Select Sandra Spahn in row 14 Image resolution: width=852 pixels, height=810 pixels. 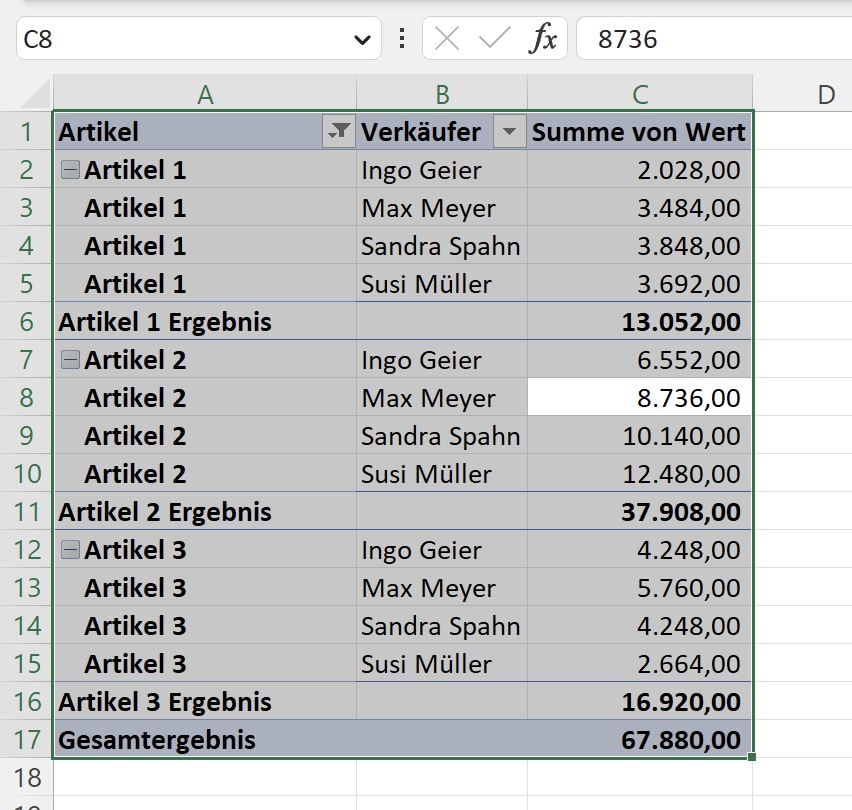pos(442,626)
